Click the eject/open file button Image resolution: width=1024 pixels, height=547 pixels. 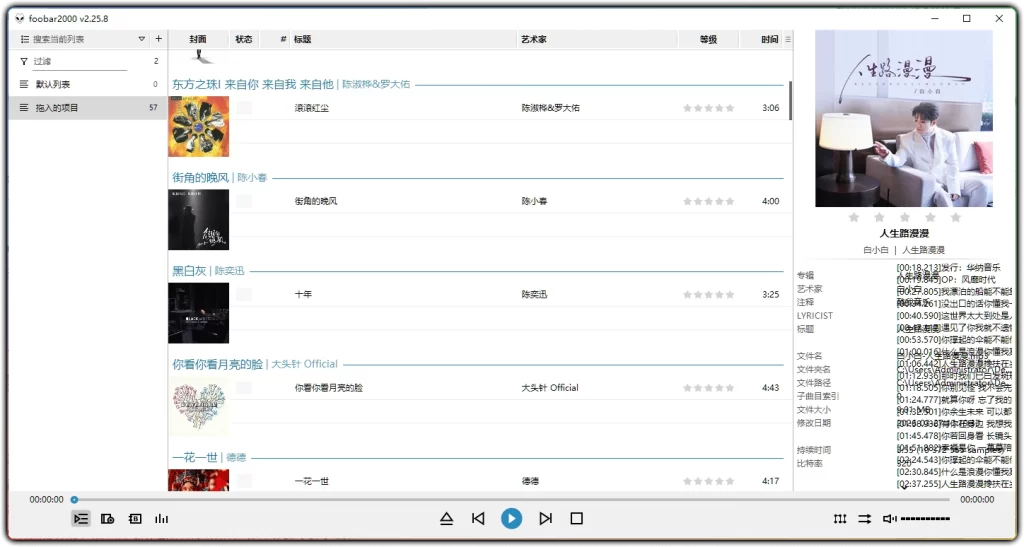(447, 518)
